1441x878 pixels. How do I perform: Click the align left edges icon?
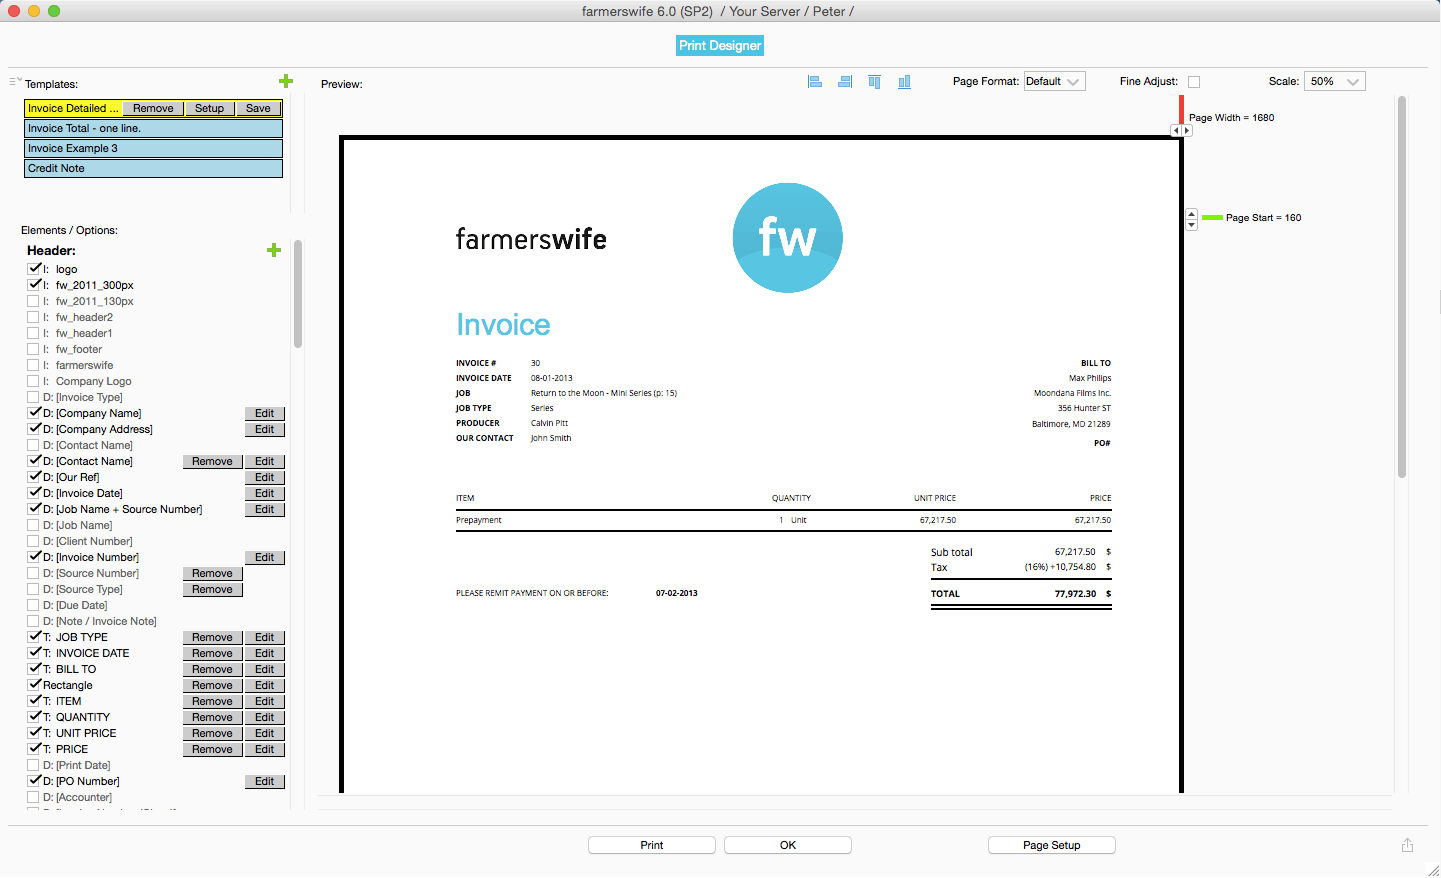coord(815,82)
